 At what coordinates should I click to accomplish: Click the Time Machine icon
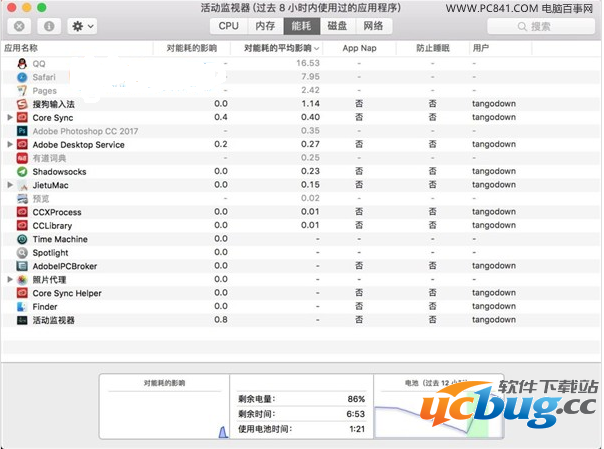click(x=22, y=239)
